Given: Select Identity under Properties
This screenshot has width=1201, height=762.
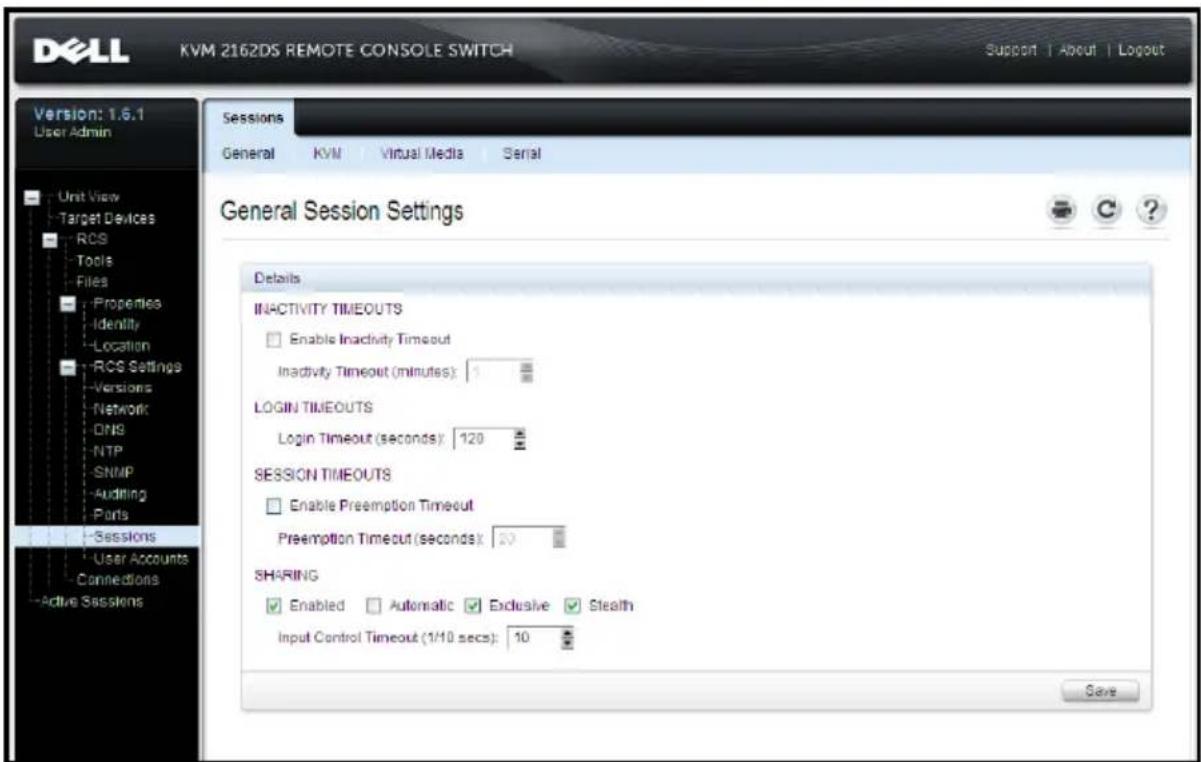Looking at the screenshot, I should click(117, 325).
